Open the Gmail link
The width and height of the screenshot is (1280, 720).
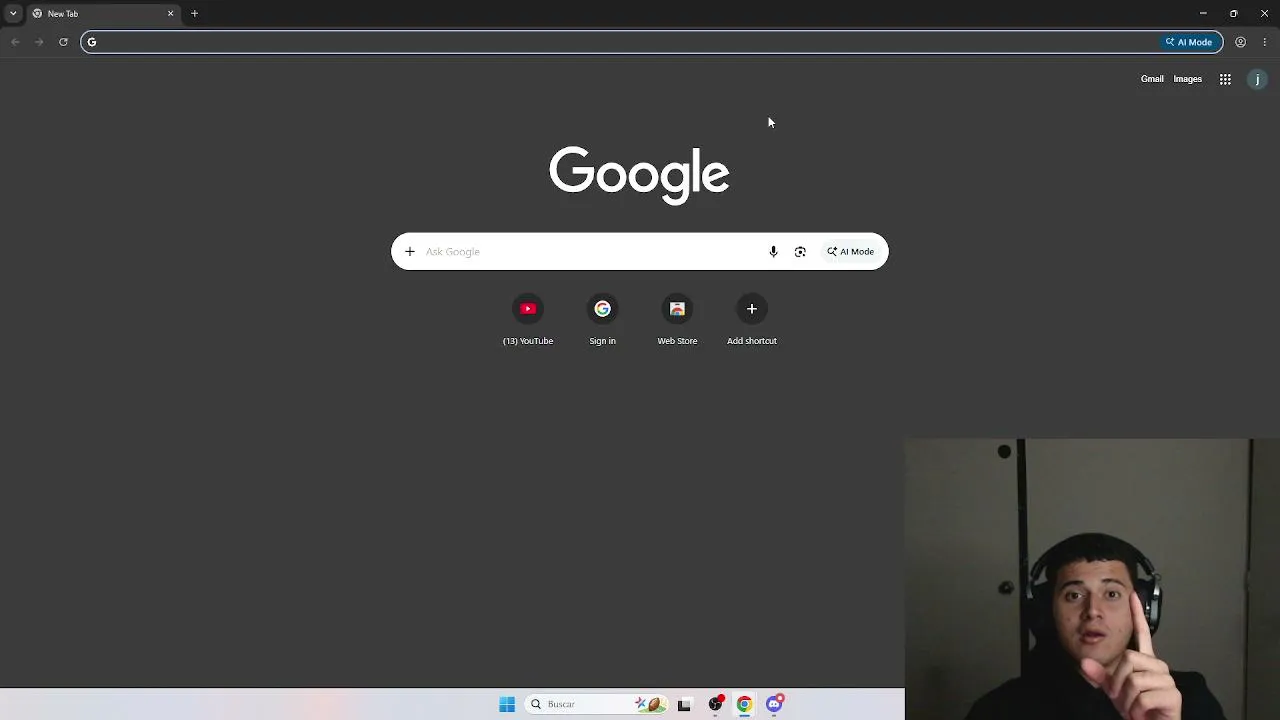pos(1152,79)
